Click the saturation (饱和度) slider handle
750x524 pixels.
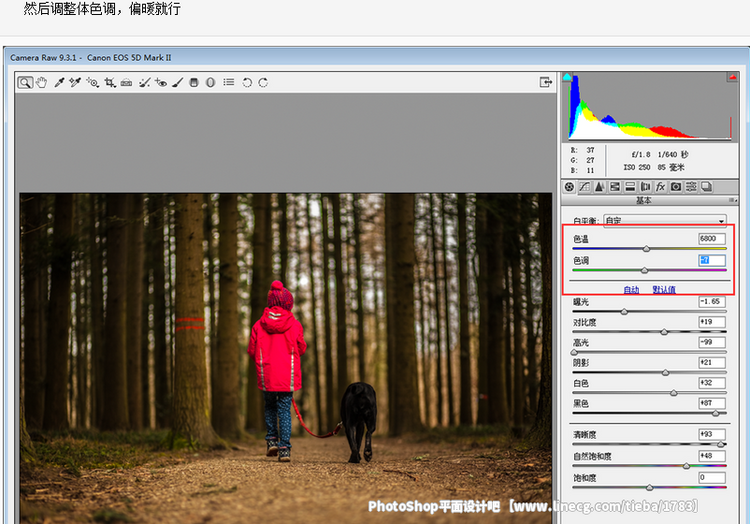click(650, 488)
